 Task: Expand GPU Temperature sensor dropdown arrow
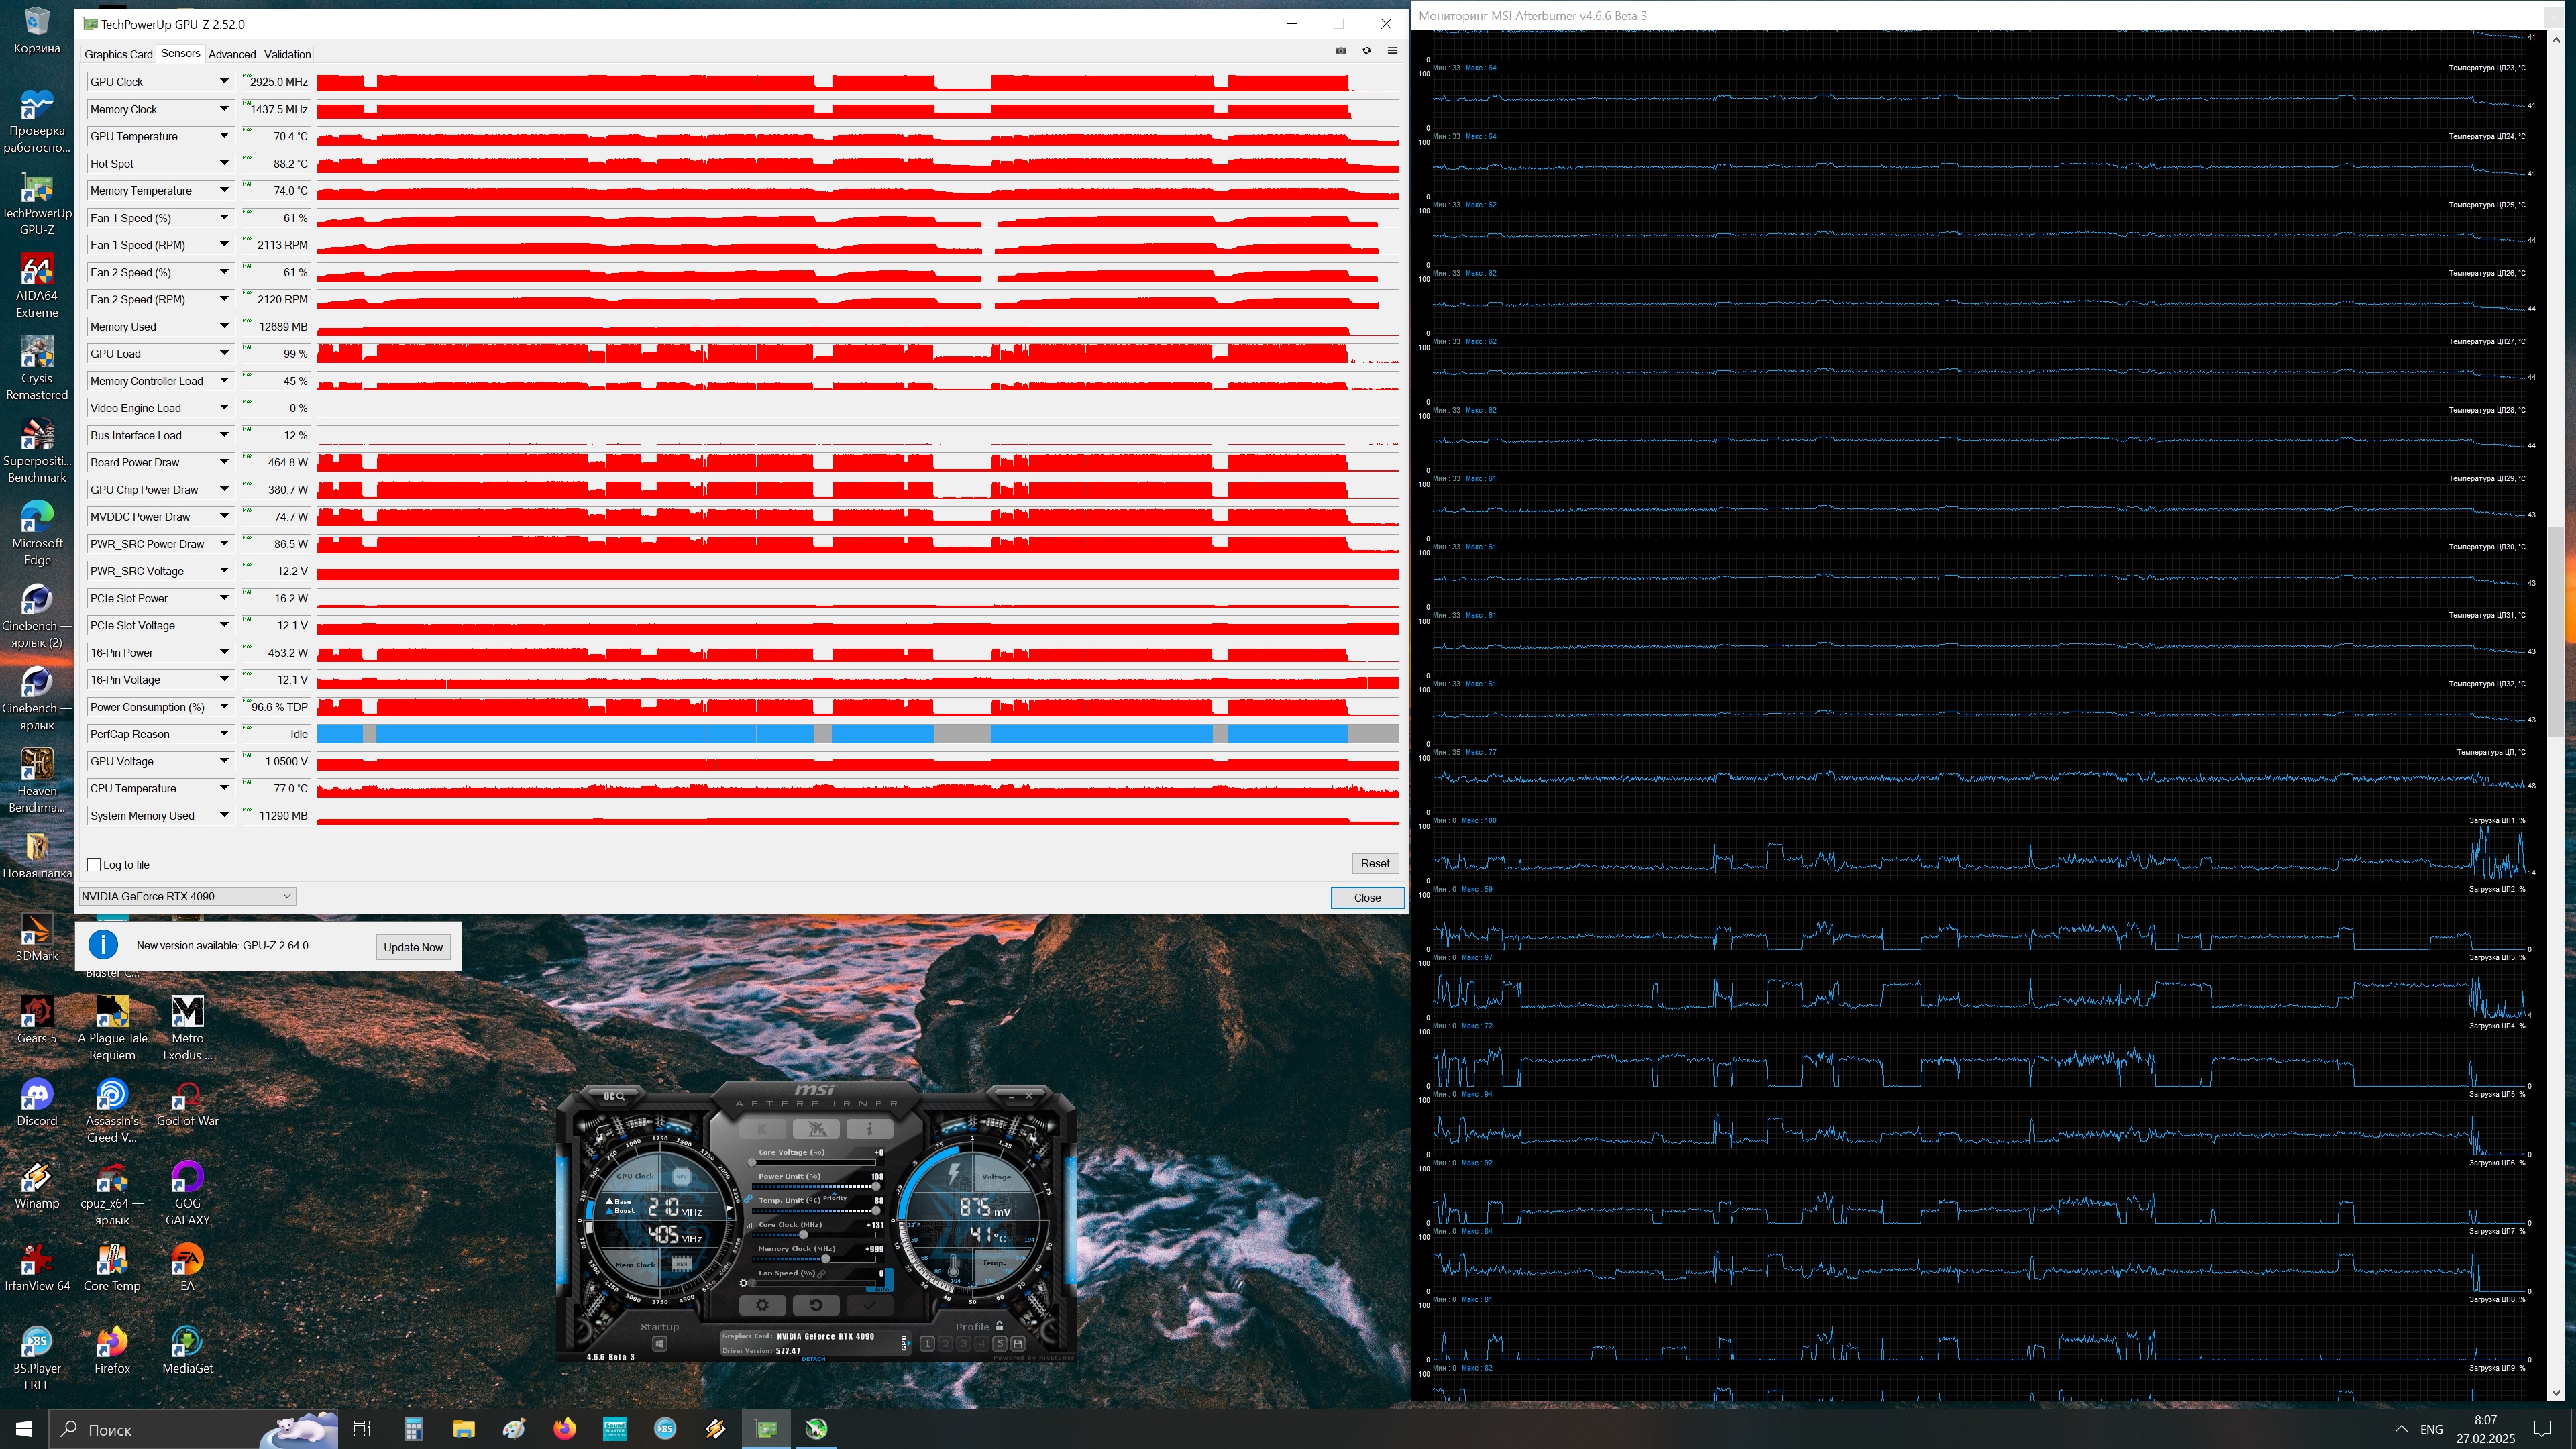(224, 136)
